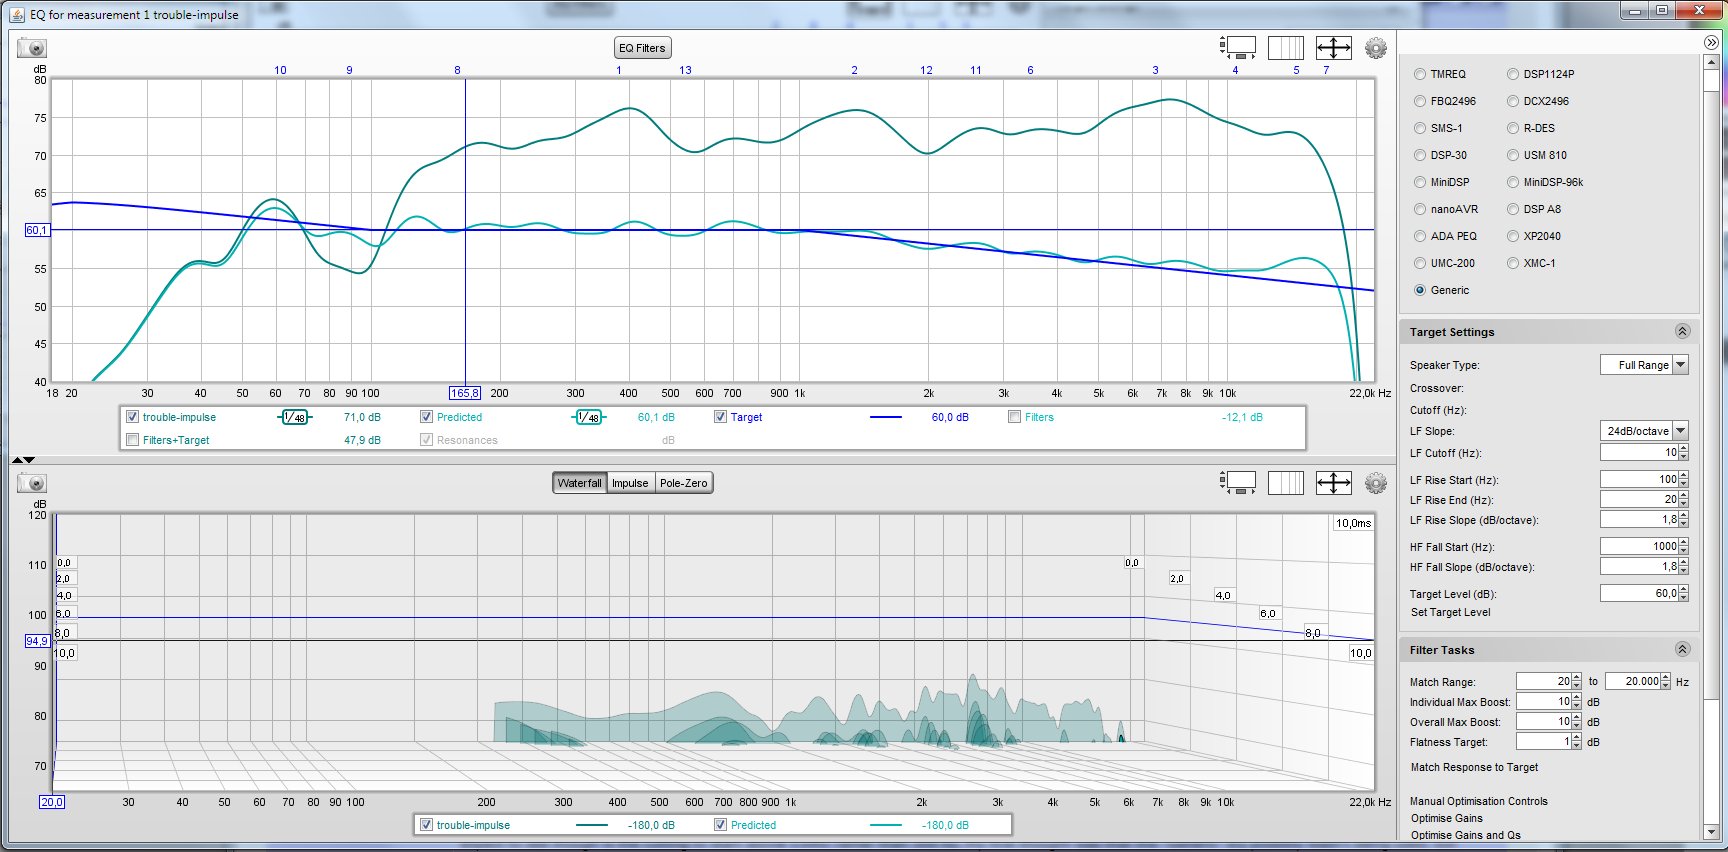
Task: Click Set Target Level
Action: coord(1450,612)
